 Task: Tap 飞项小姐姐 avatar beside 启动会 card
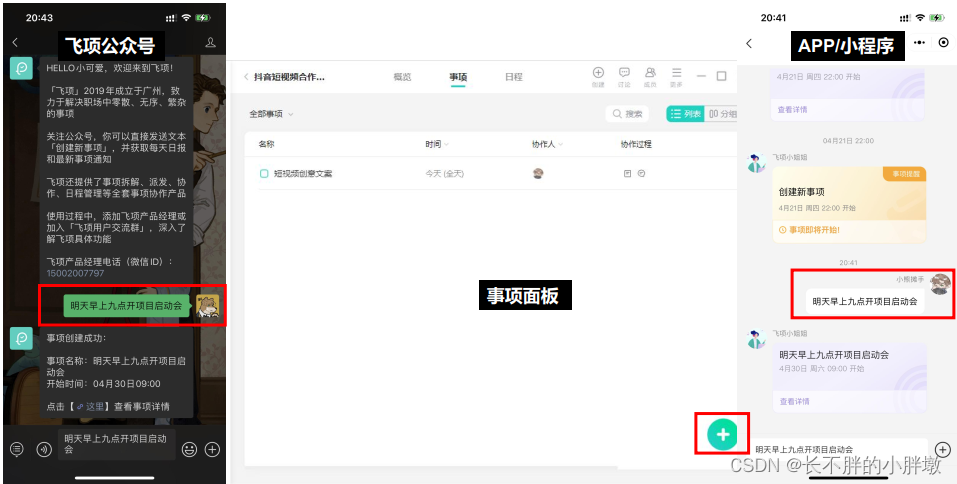[757, 339]
